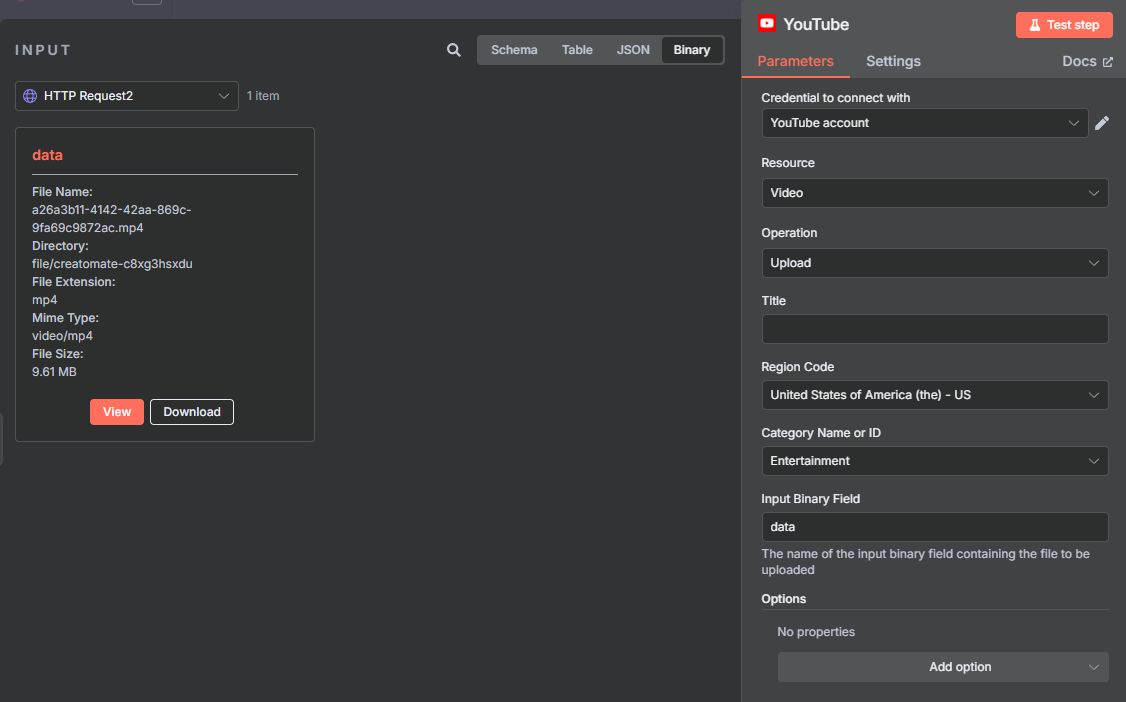Click the pencil icon to edit credential
Image resolution: width=1126 pixels, height=702 pixels.
pos(1102,123)
